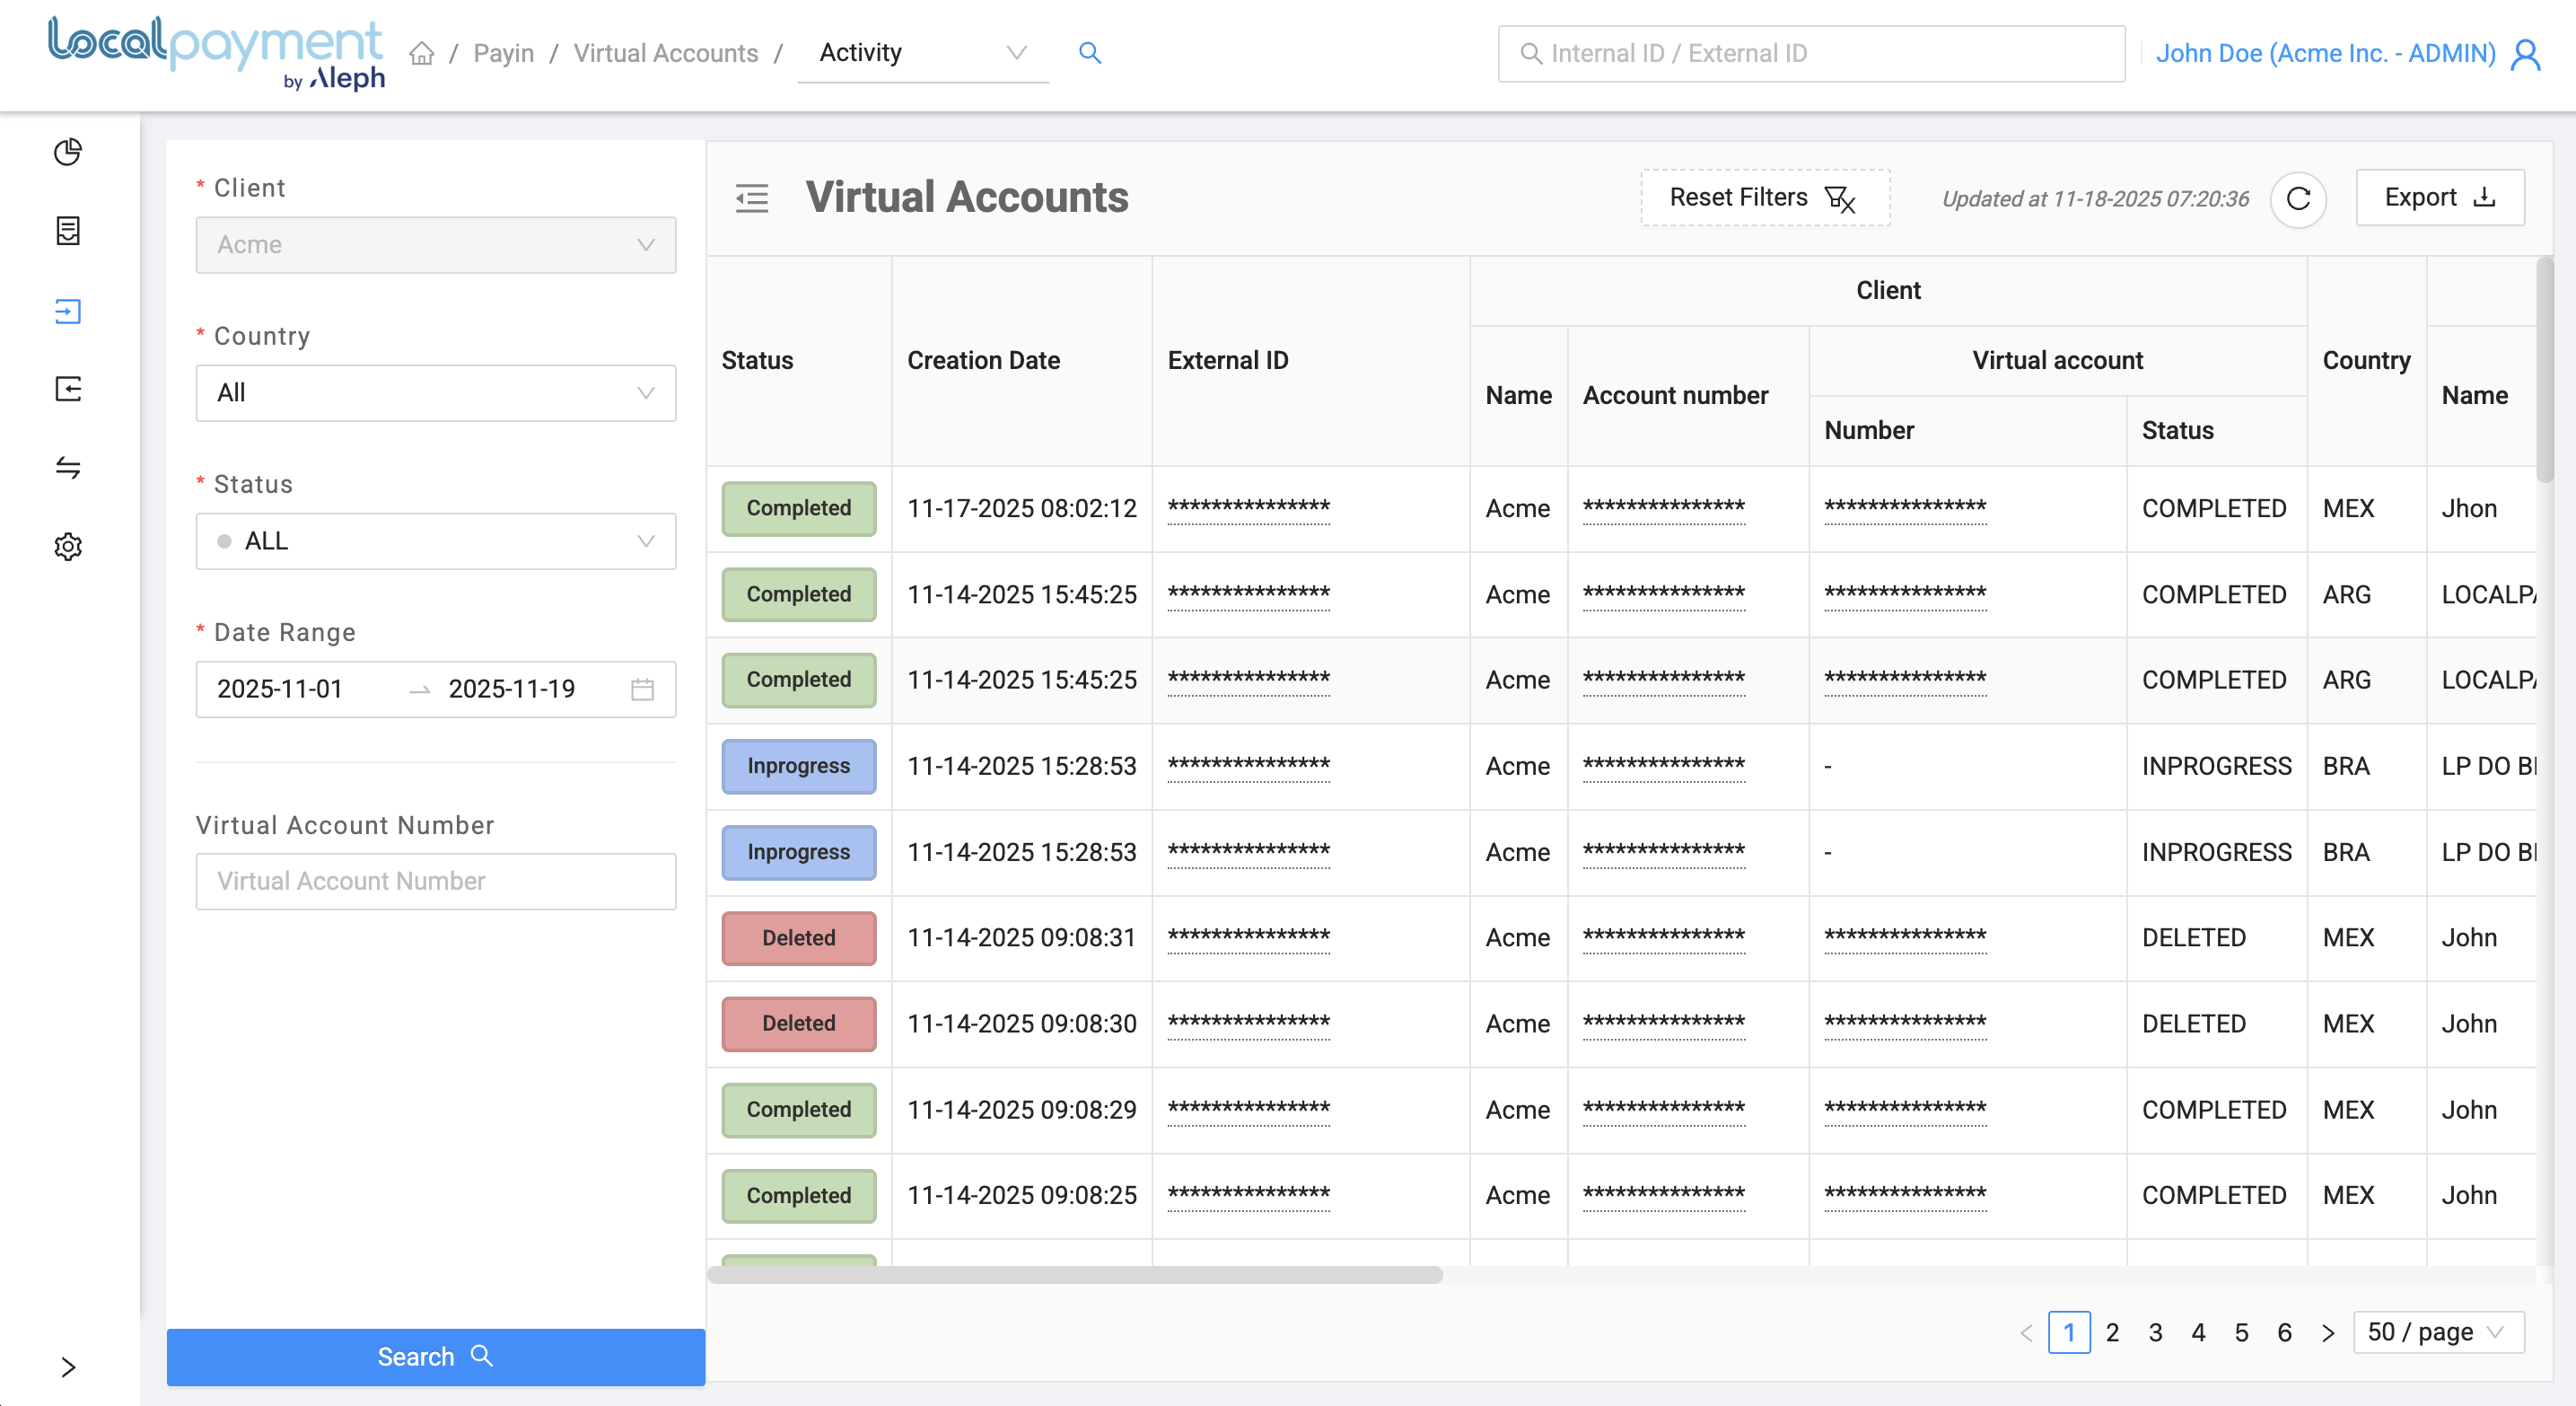Select the Payin sidebar icon
The height and width of the screenshot is (1406, 2576).
coord(68,311)
